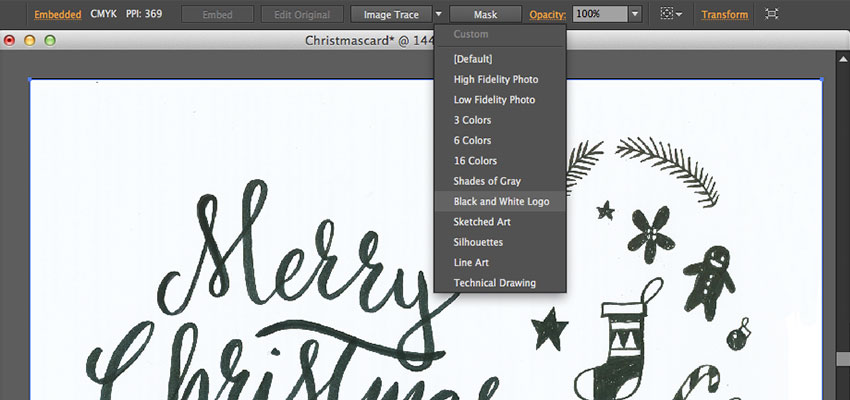
Task: Expand the Opacity value dropdown arrow
Action: (635, 14)
